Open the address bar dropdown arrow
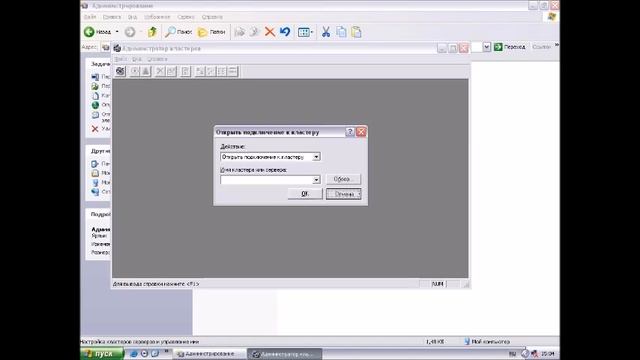640x360 pixels. click(487, 47)
